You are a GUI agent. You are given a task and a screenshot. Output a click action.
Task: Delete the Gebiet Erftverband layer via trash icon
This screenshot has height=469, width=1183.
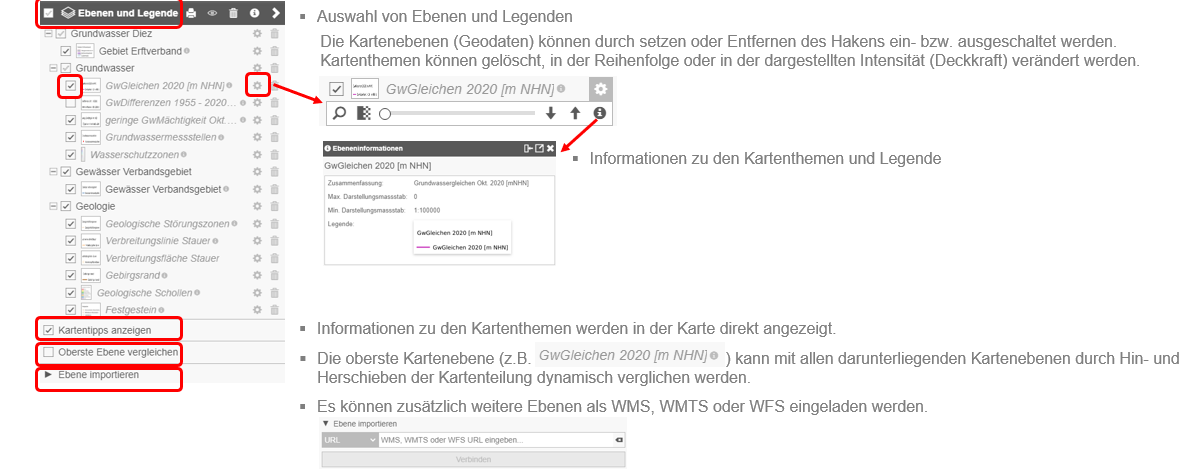point(275,51)
